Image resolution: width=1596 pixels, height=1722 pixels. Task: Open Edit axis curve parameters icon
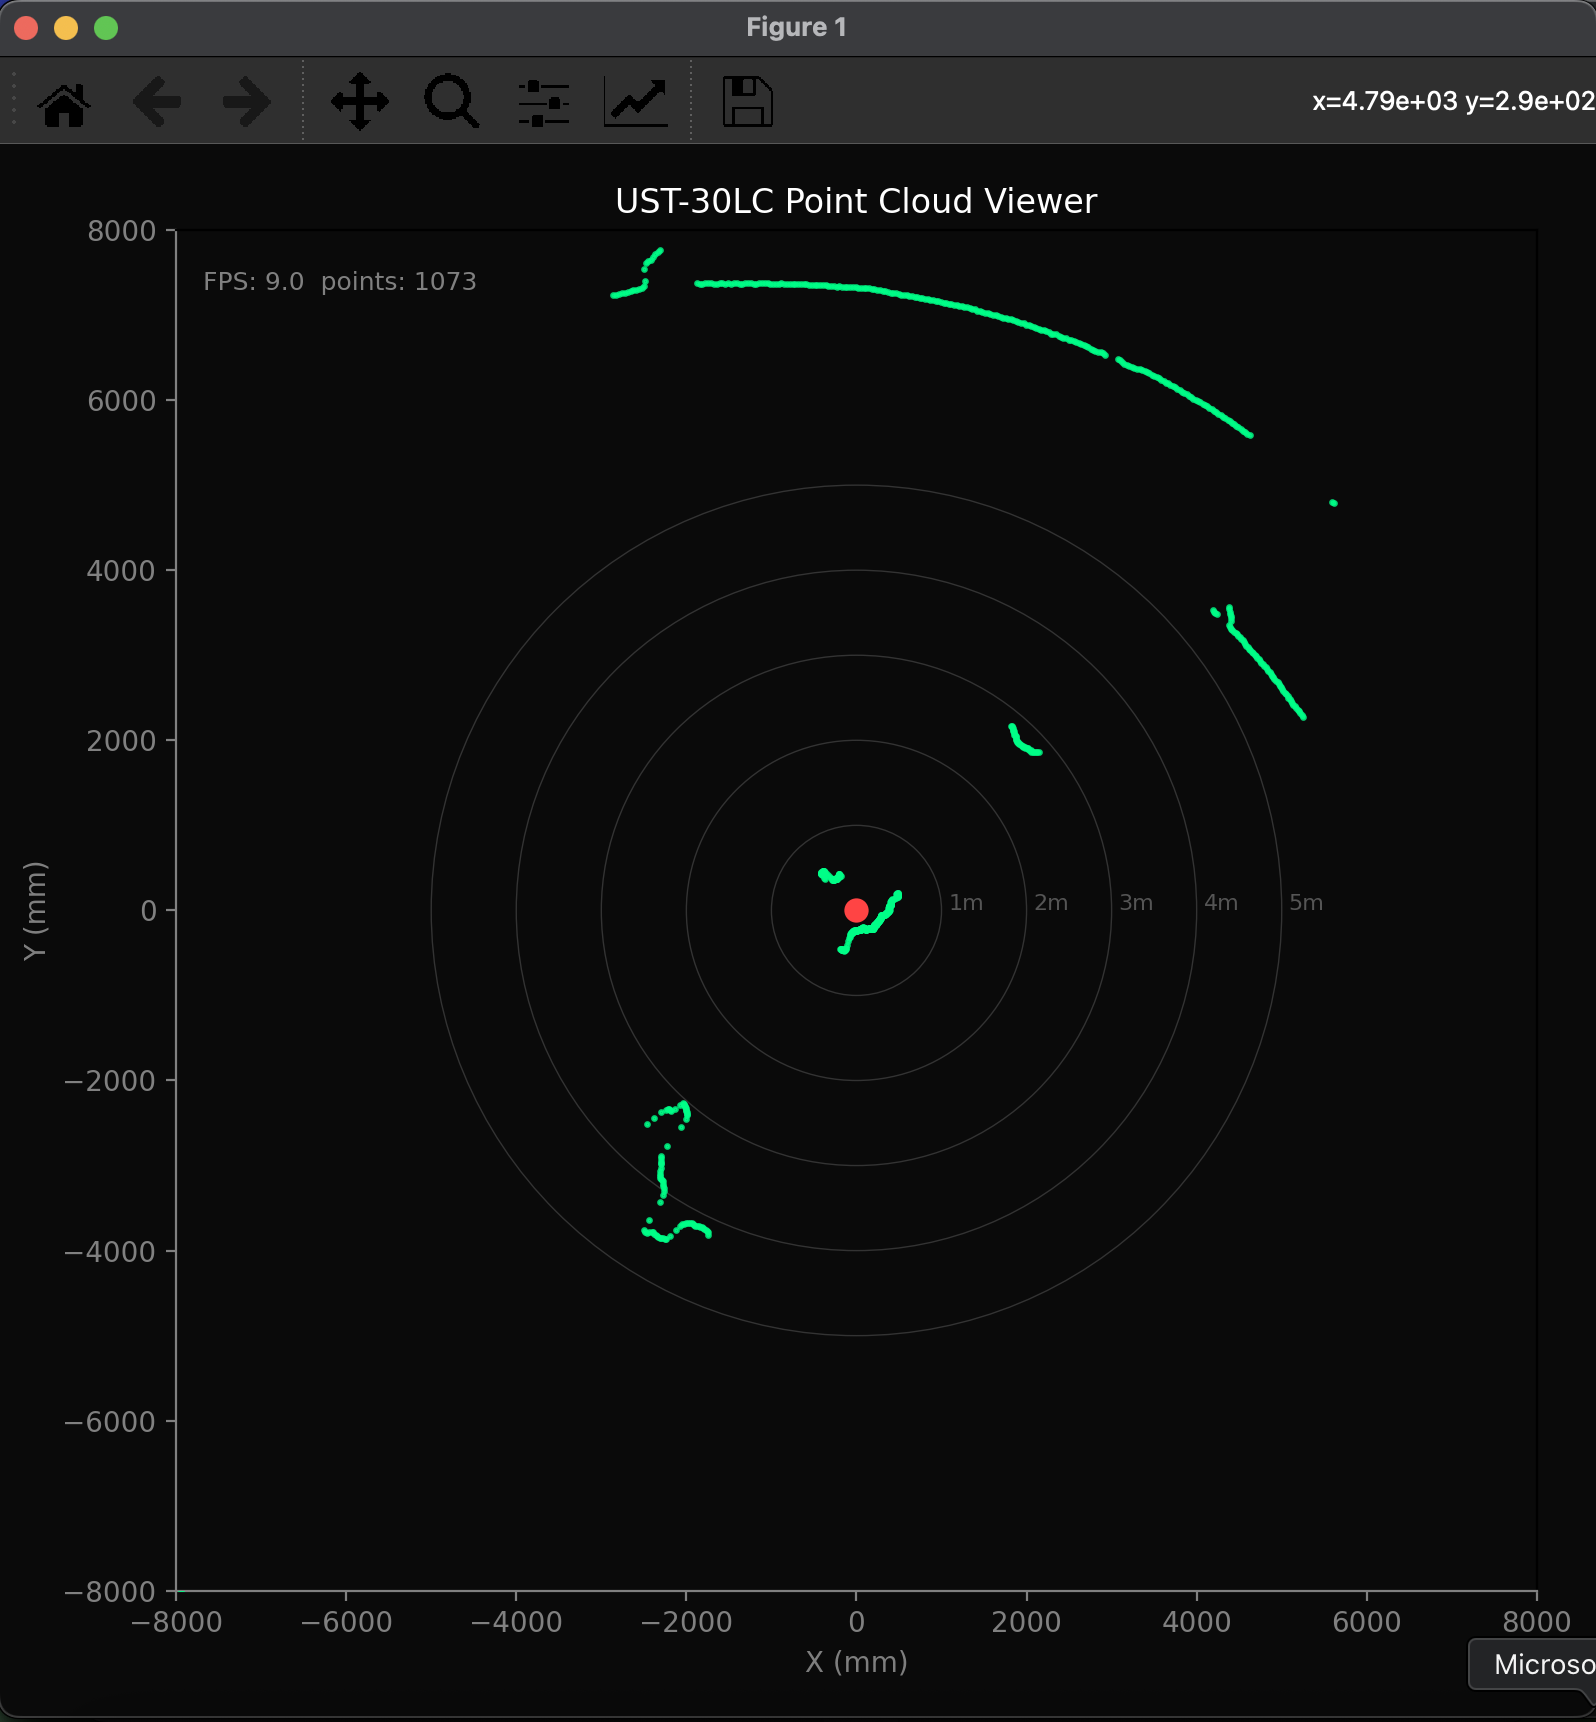point(636,102)
